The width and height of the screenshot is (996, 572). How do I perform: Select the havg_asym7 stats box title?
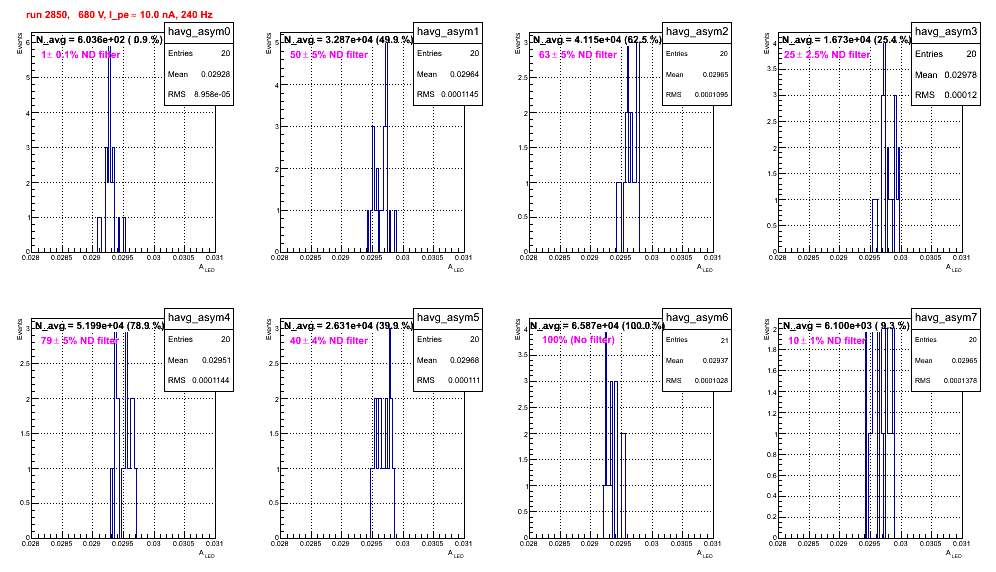(x=946, y=318)
